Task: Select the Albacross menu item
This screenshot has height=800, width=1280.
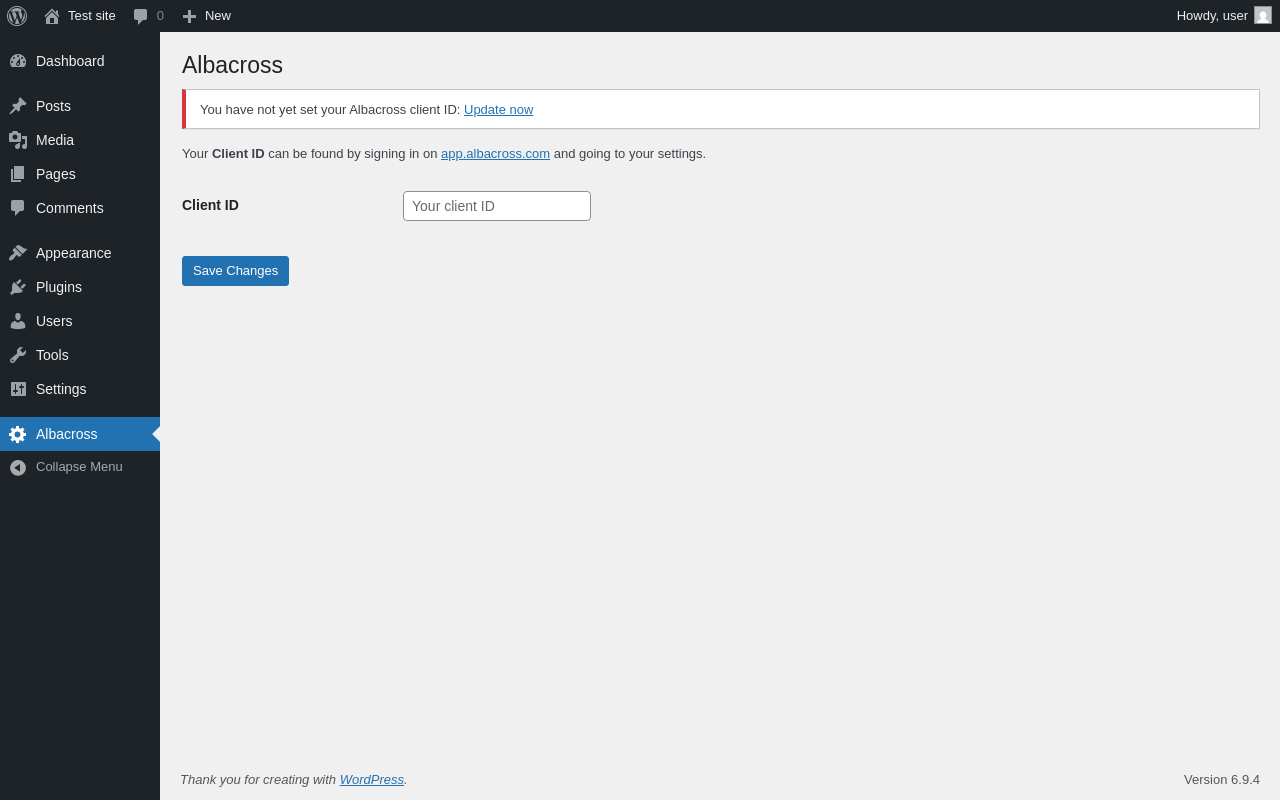Action: point(80,434)
